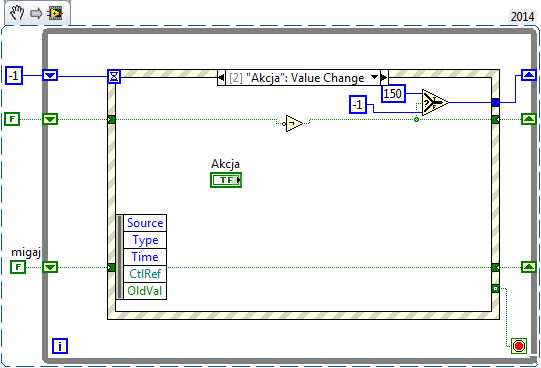
Task: Open the event case selector dropdown arrow
Action: 374,77
